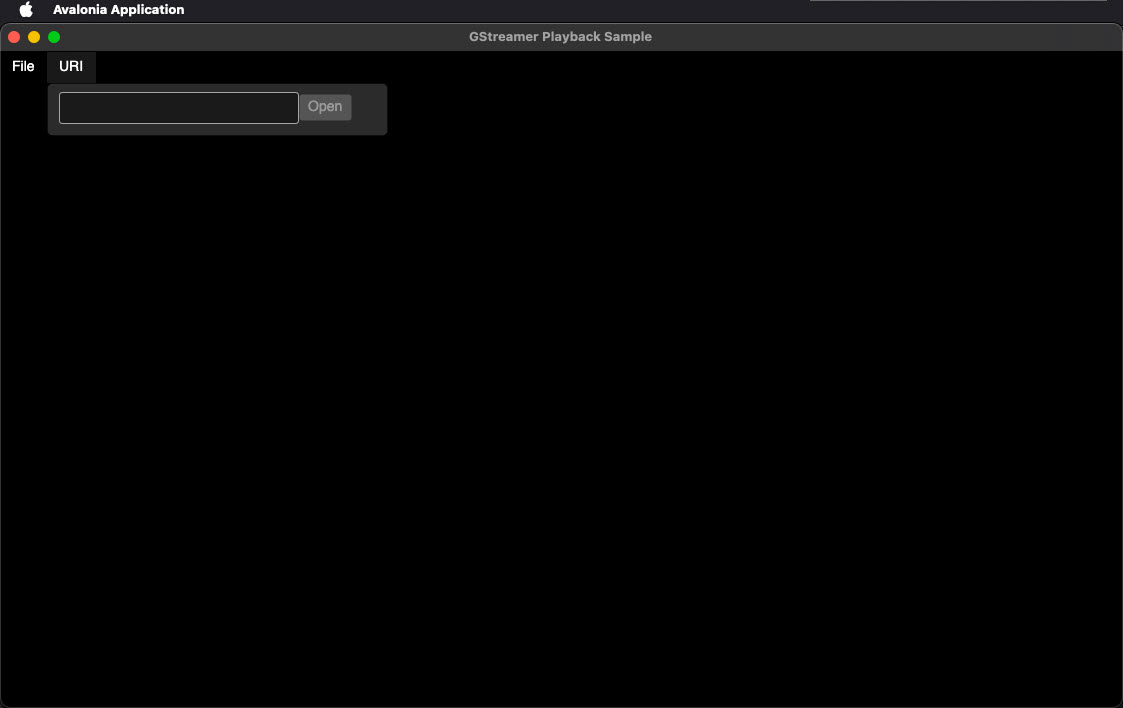Click the red close traffic light
The width and height of the screenshot is (1123, 708).
point(13,36)
